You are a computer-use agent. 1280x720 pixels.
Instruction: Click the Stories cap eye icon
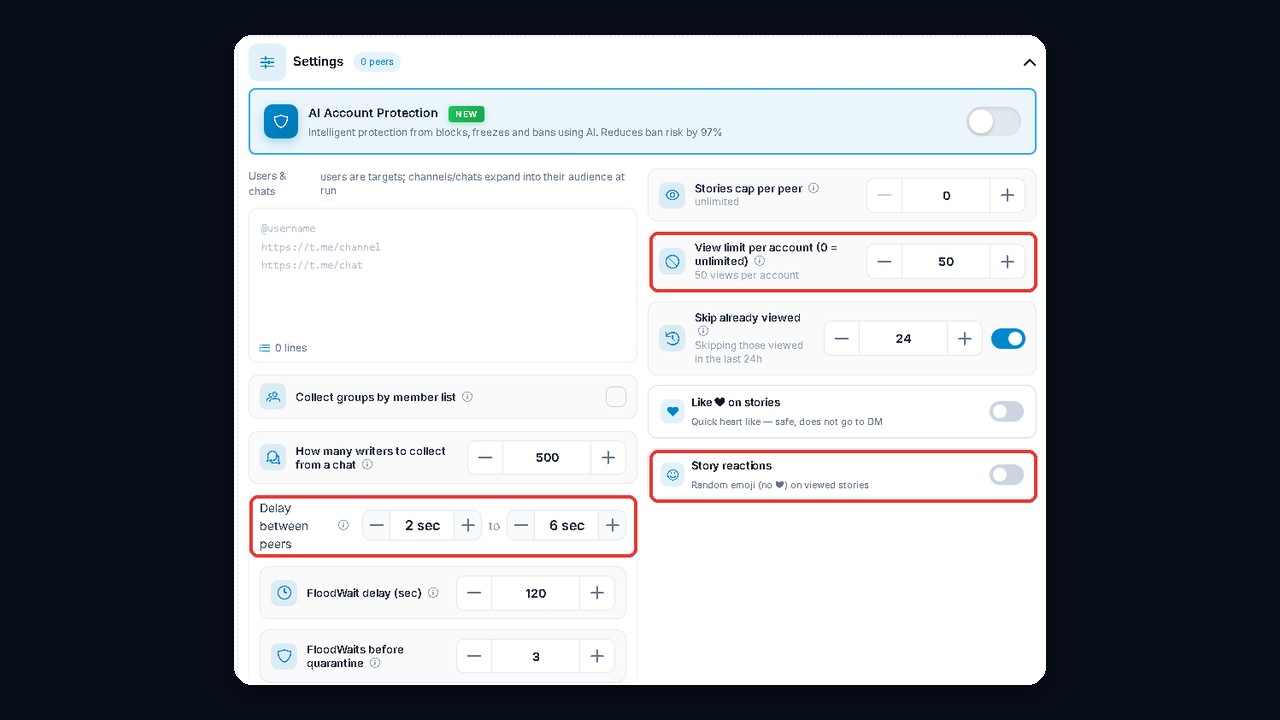pos(673,195)
